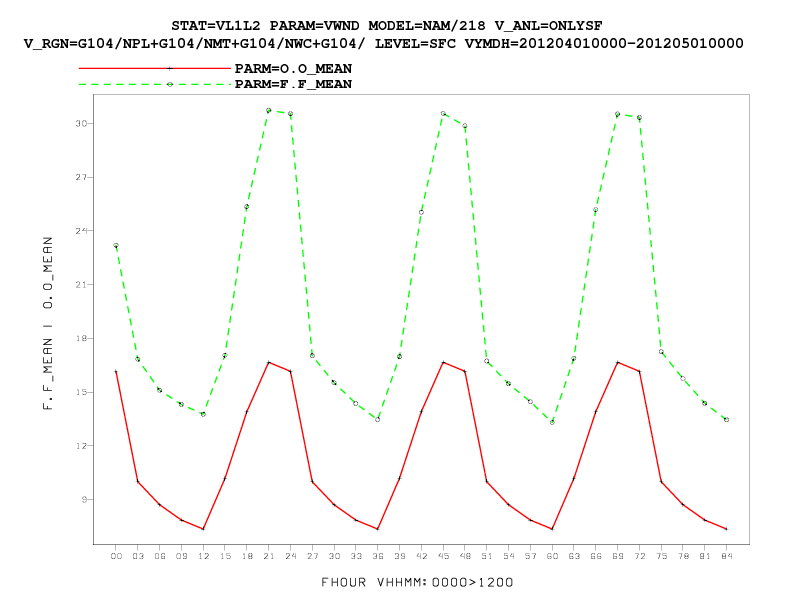Screen dimensions: 792x612
Task: Click the y-axis tick label 12
Action: (81, 446)
